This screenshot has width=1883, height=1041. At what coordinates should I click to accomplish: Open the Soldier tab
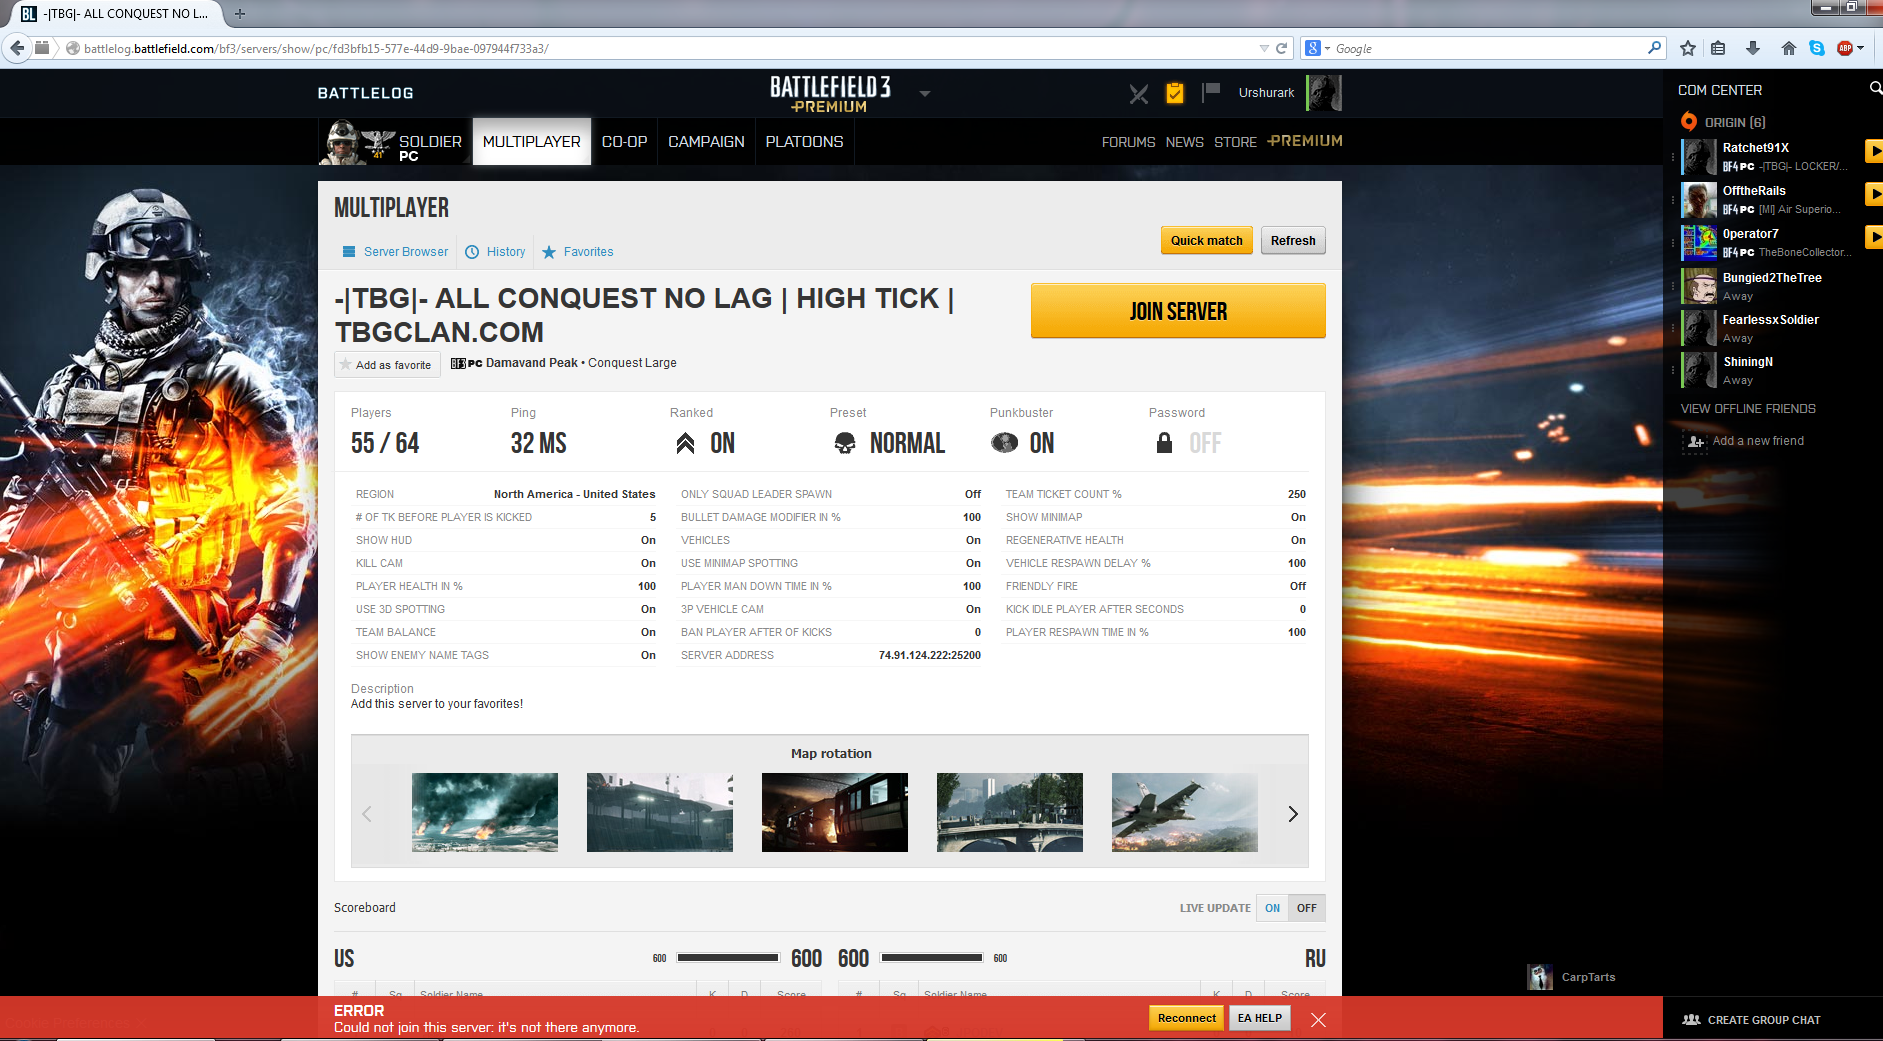[396, 142]
